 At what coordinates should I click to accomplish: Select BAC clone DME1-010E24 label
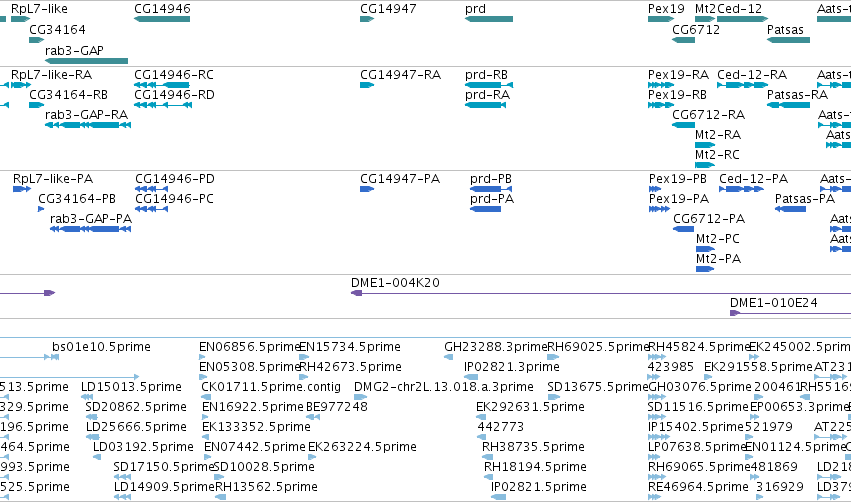click(x=773, y=303)
